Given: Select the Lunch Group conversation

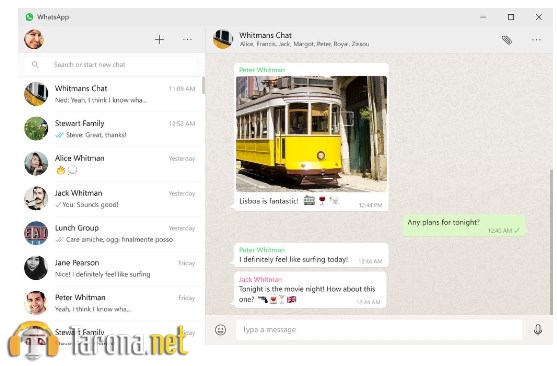Looking at the screenshot, I should click(111, 233).
